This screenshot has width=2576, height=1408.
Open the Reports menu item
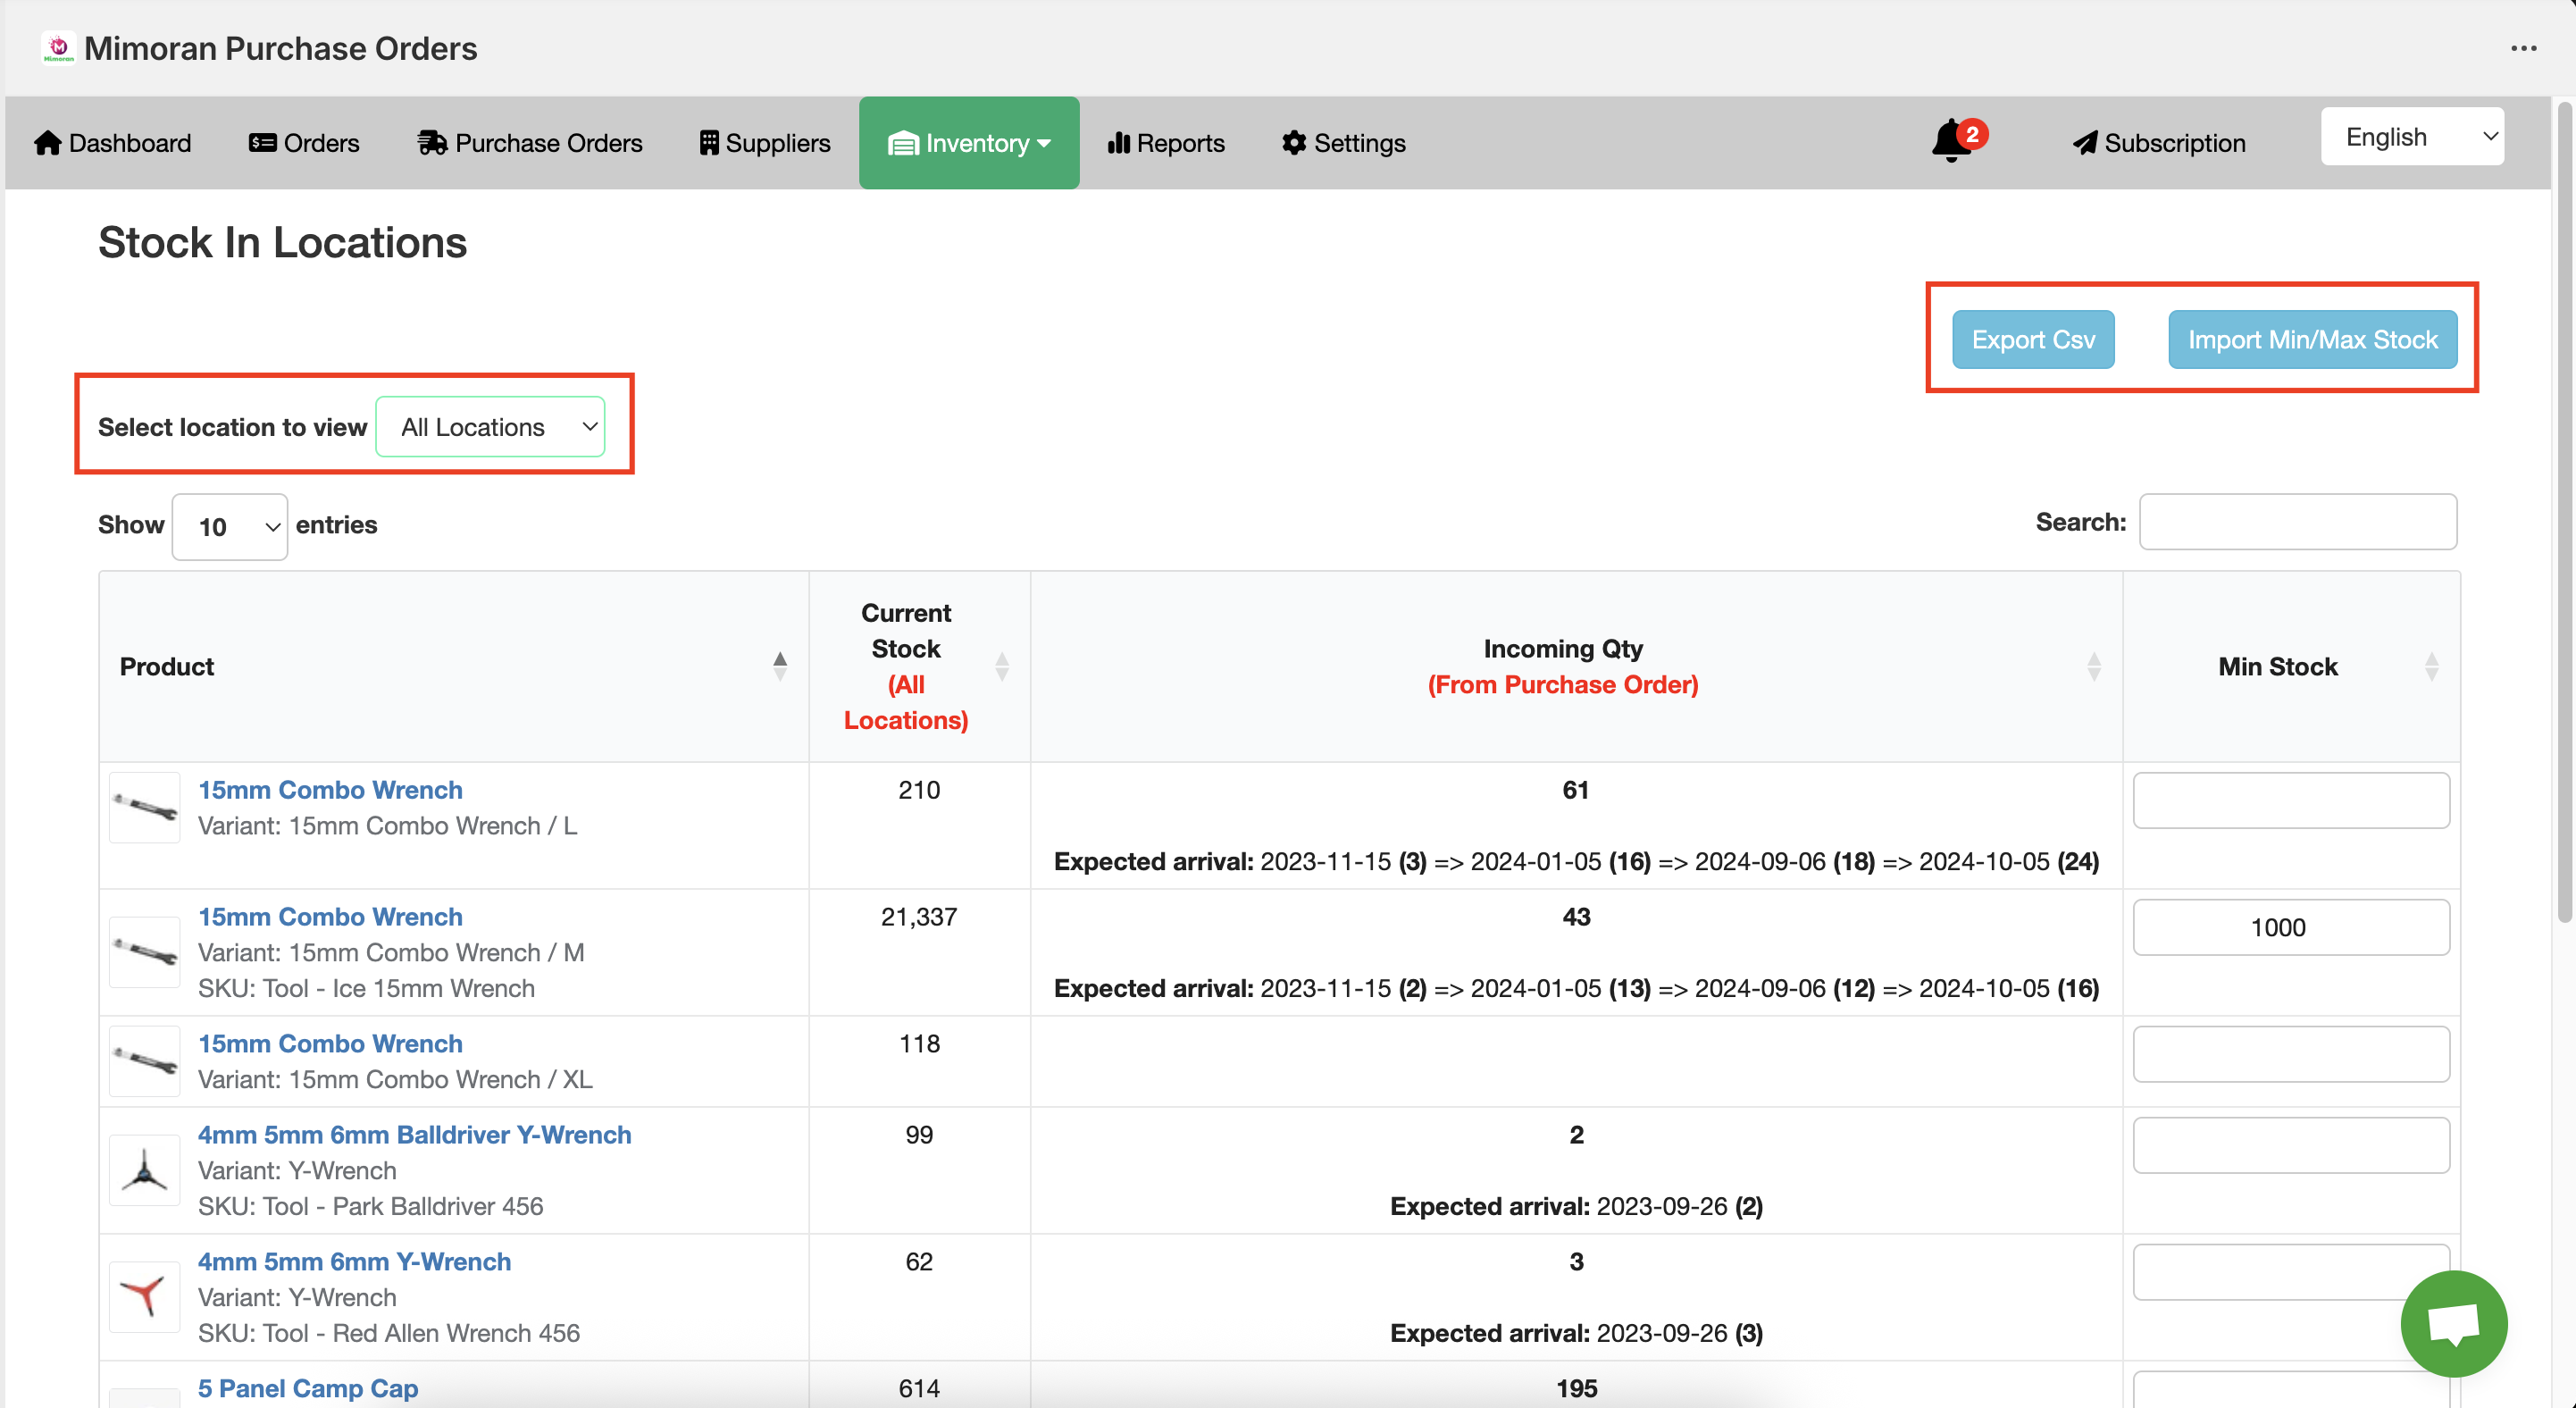click(1166, 143)
